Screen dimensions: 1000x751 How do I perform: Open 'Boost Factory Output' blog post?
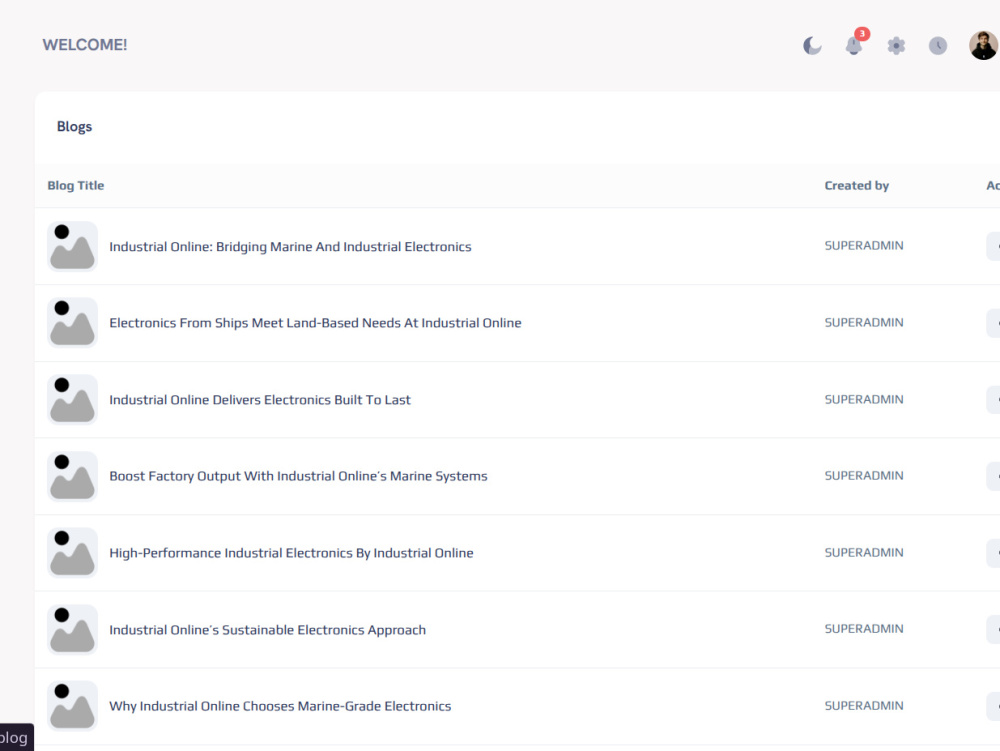[x=297, y=476]
